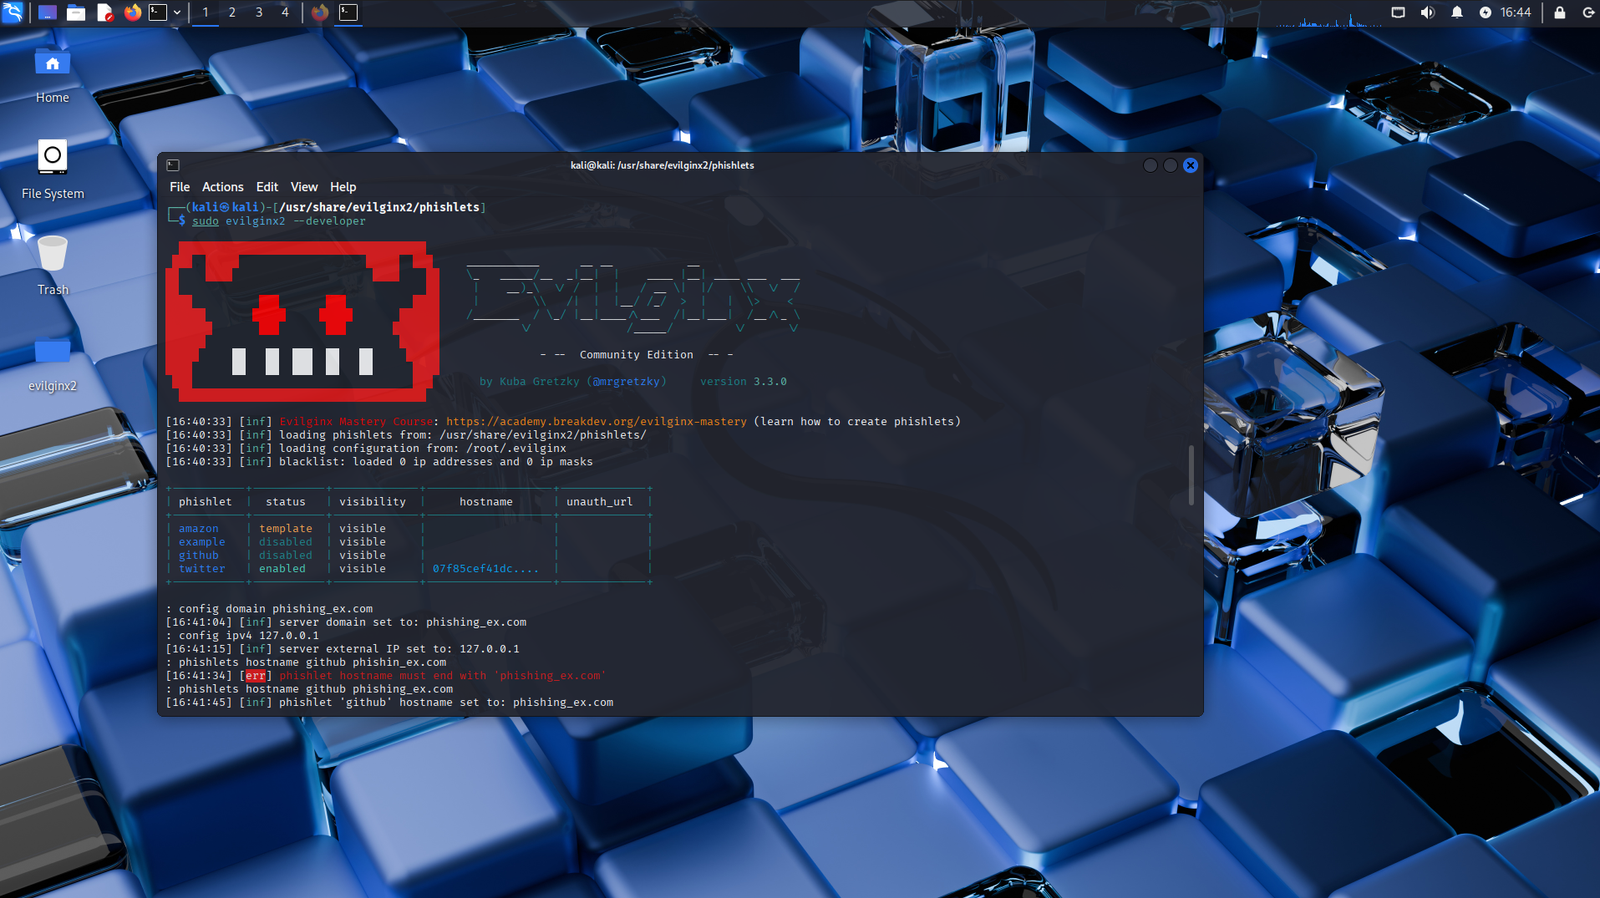
Task: Launch the text editor panel icon
Action: pyautogui.click(x=105, y=12)
